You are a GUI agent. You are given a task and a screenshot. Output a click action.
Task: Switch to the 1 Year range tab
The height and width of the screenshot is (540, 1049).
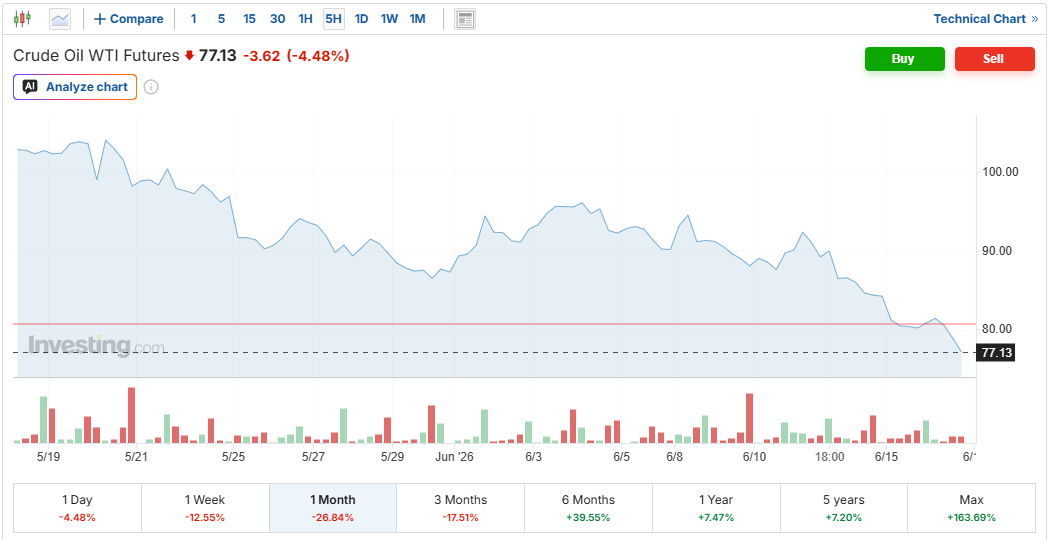tap(715, 508)
